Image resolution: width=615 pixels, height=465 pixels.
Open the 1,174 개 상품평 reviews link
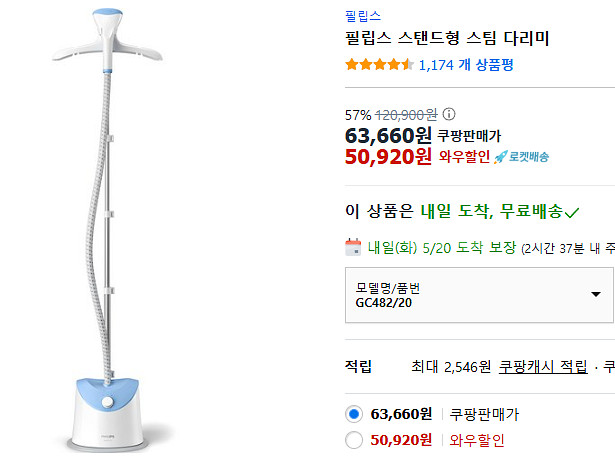(468, 65)
